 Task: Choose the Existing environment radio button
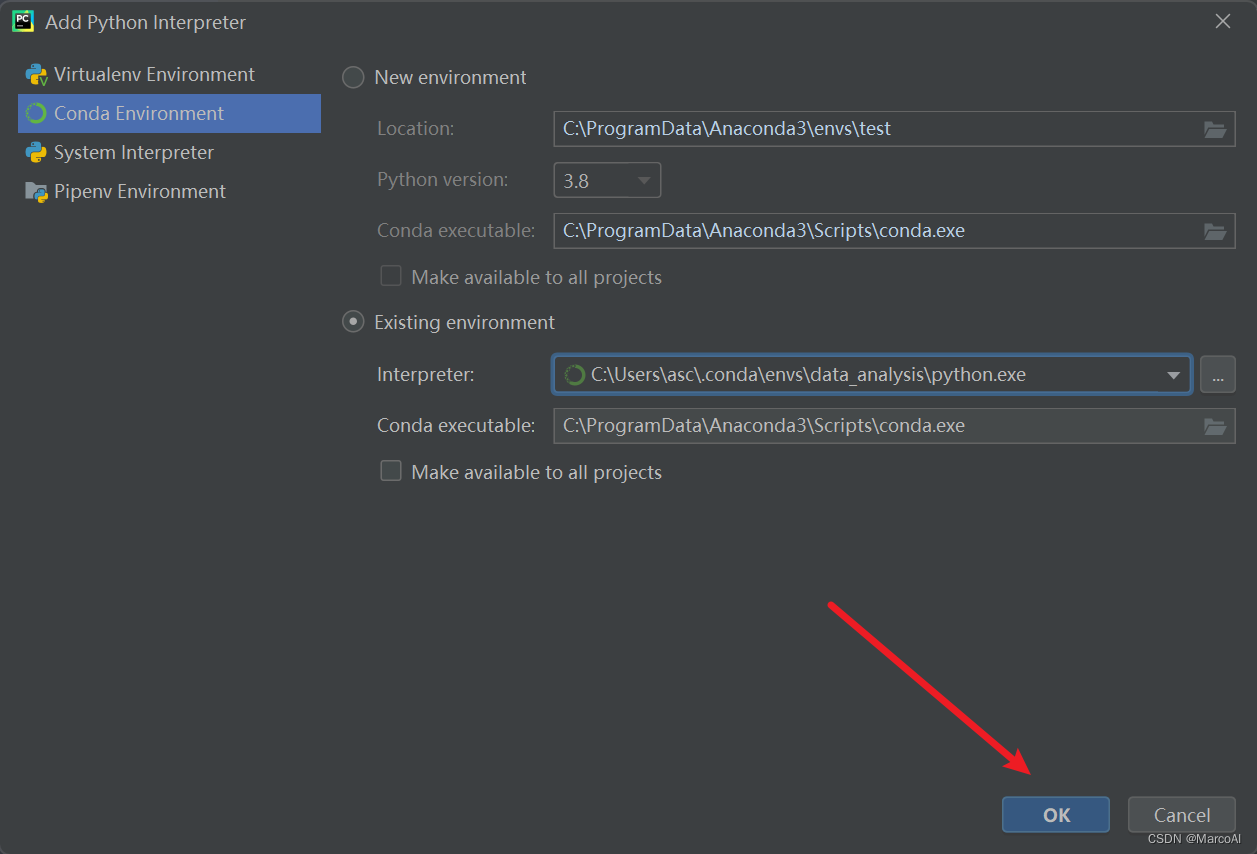coord(353,323)
